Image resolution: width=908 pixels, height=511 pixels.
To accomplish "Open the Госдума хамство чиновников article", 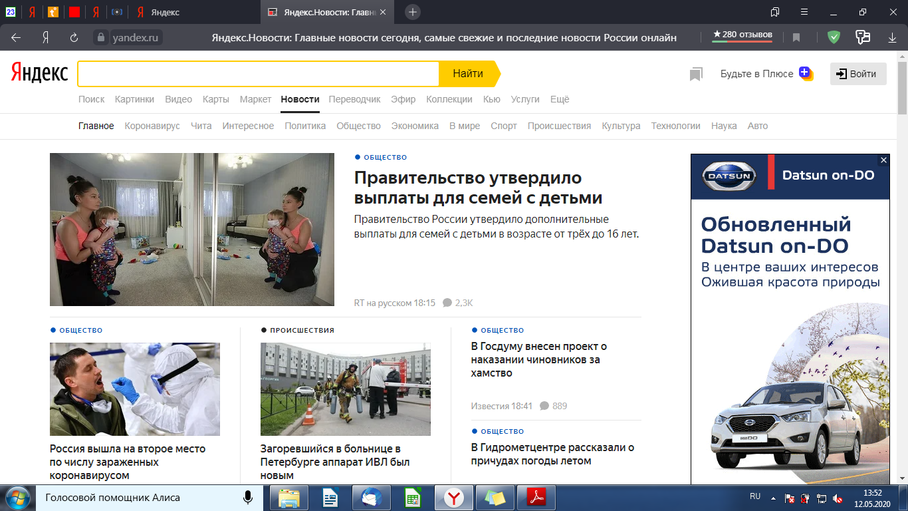I will coord(539,359).
